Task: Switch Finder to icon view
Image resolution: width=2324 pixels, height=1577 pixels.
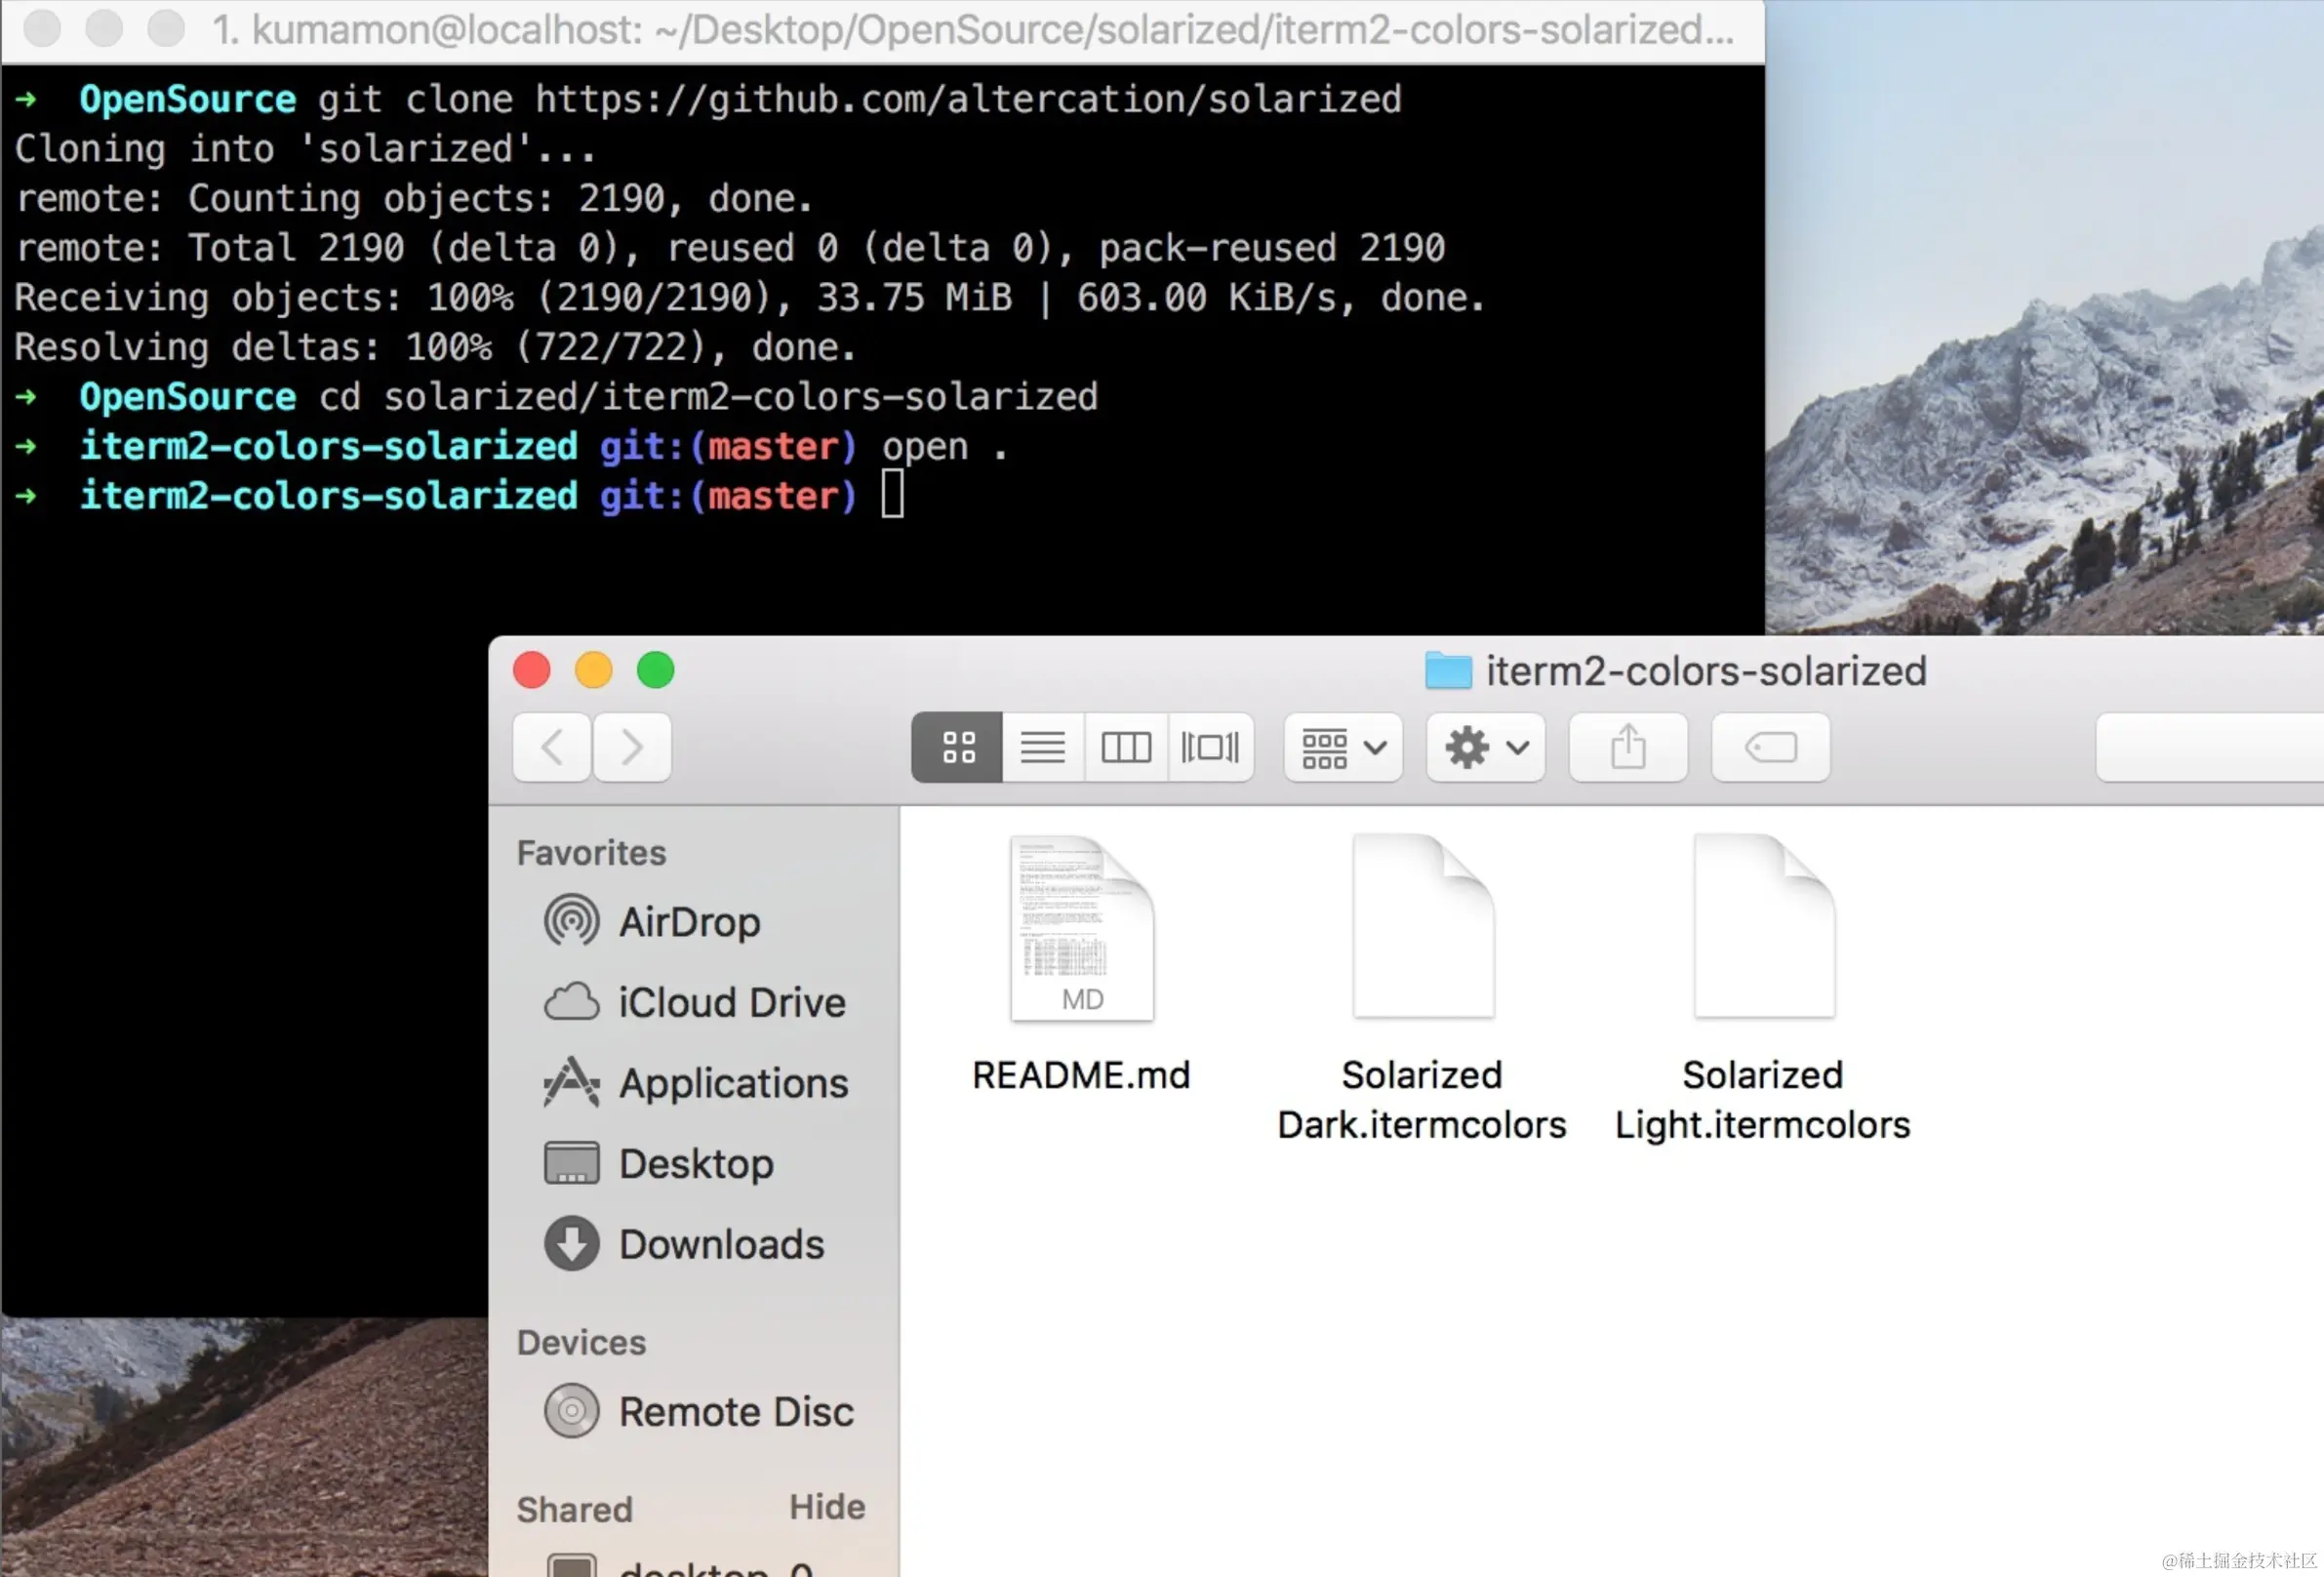Action: coord(957,747)
